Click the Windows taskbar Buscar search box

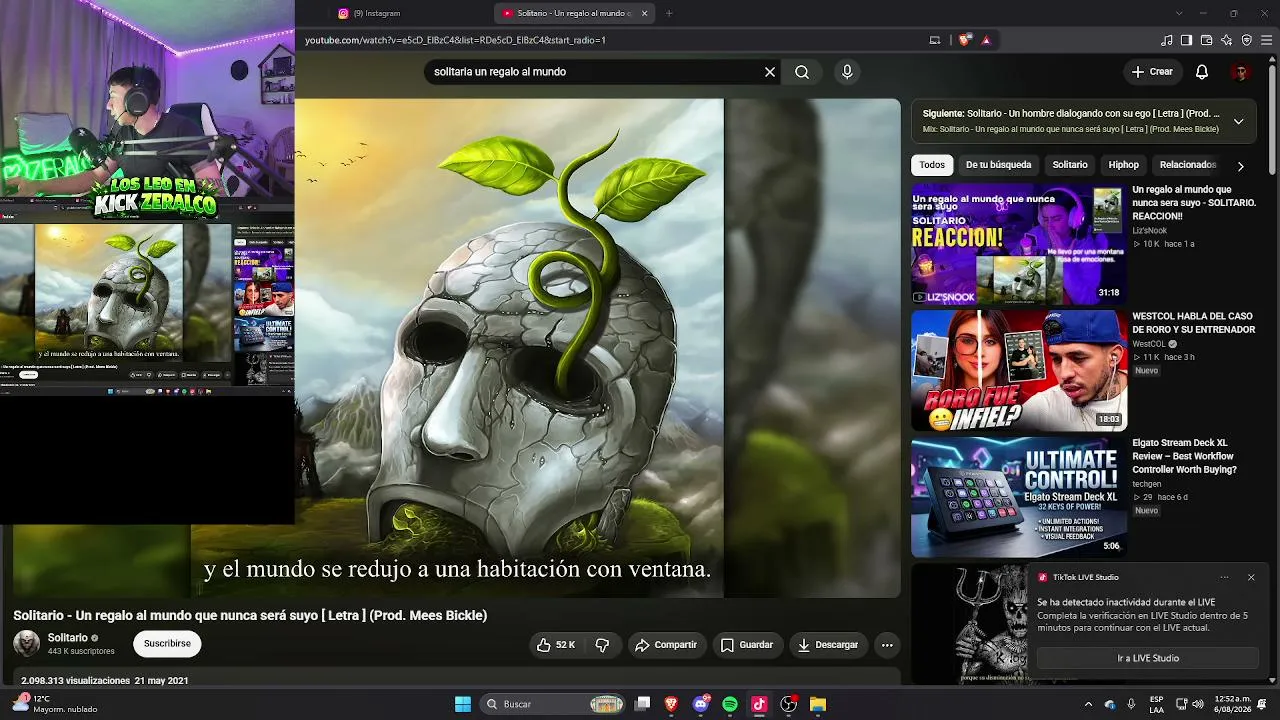pos(555,704)
